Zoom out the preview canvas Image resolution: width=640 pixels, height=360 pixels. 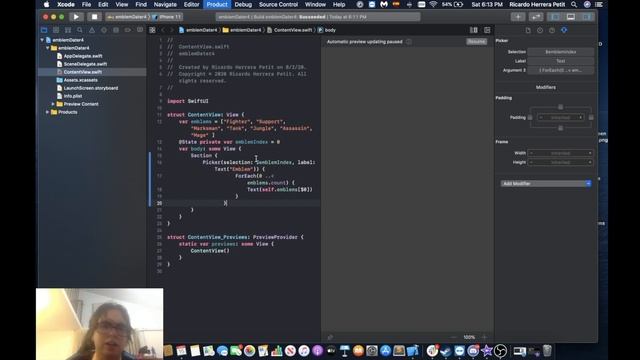[453, 337]
